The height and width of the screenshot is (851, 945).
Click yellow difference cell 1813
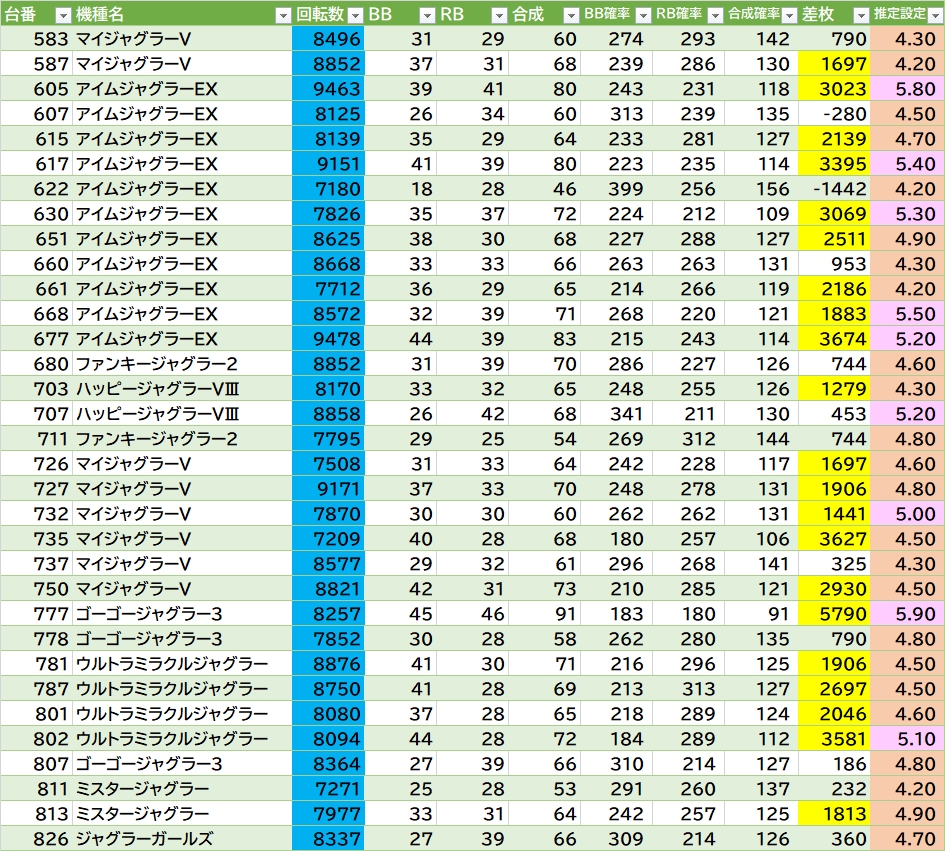pos(835,814)
